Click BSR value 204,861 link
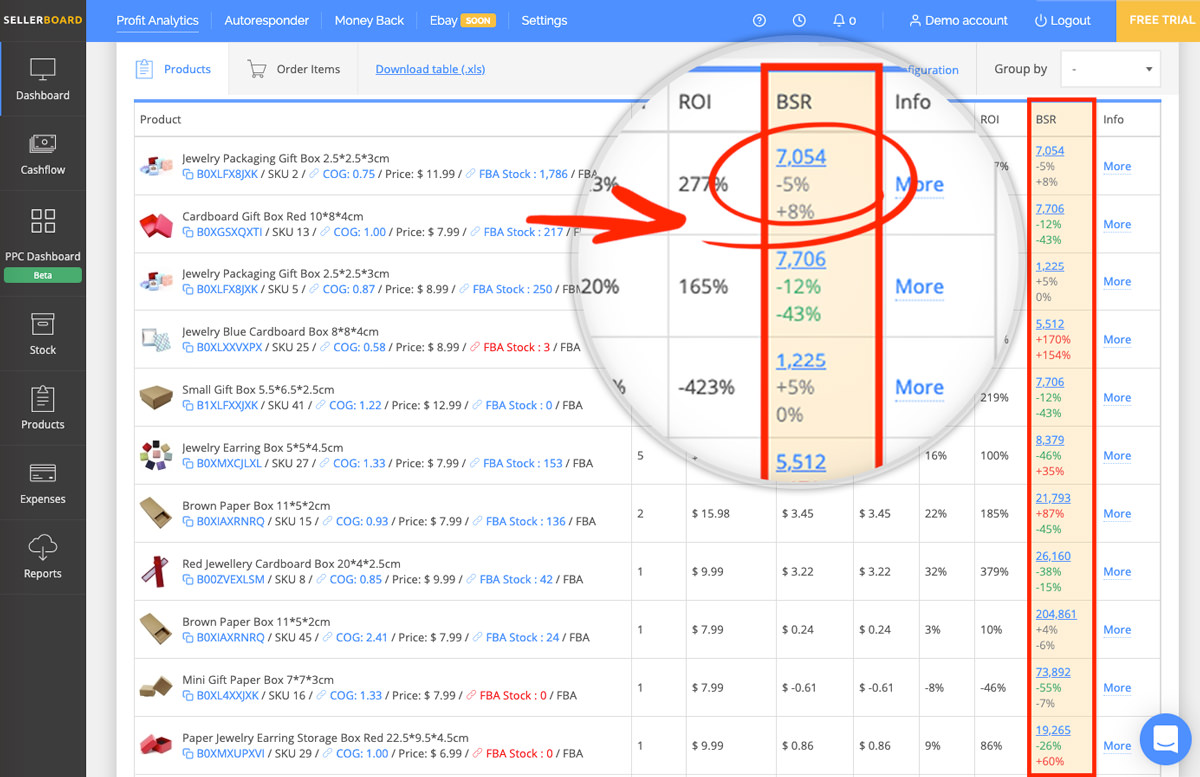The image size is (1200, 777). pyautogui.click(x=1056, y=614)
